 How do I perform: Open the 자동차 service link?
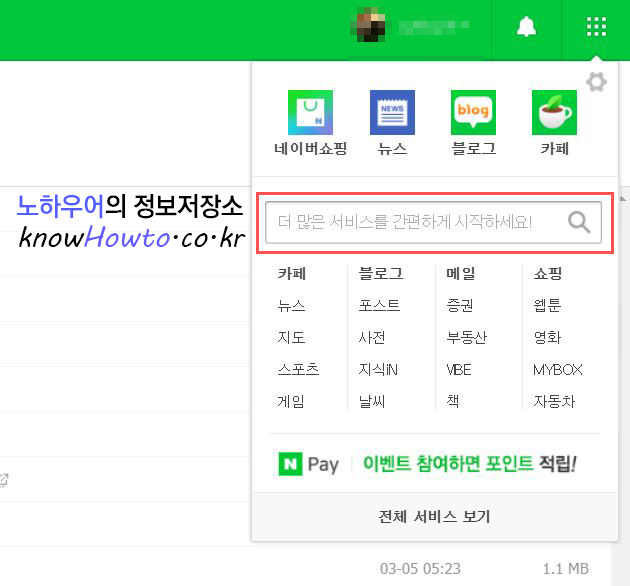tap(554, 401)
